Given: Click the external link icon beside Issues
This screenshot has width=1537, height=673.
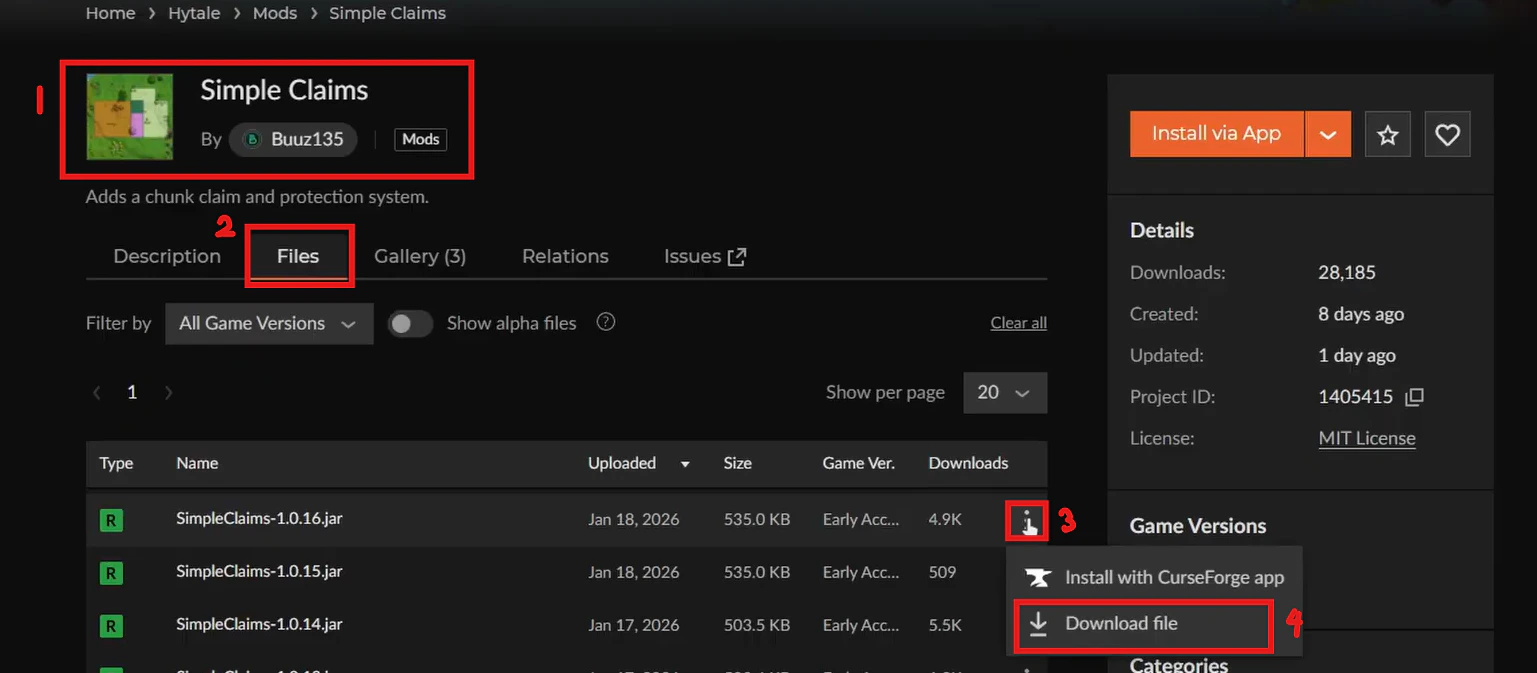Looking at the screenshot, I should tap(737, 257).
